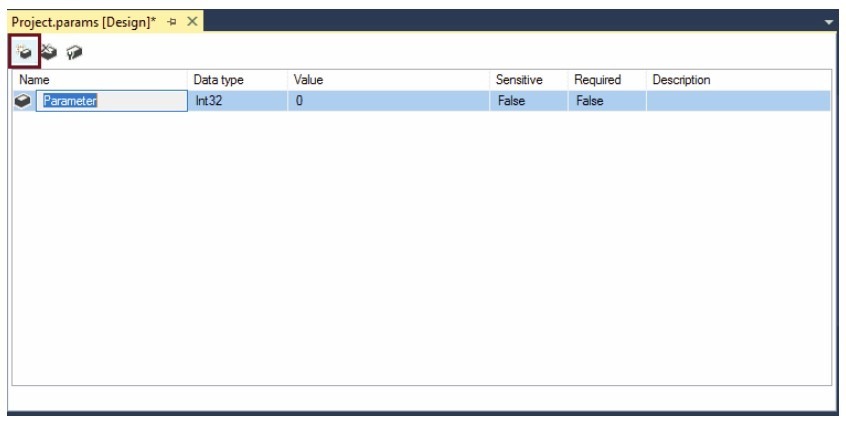Click the Parameter name text field
The height and width of the screenshot is (422, 846).
coord(111,101)
